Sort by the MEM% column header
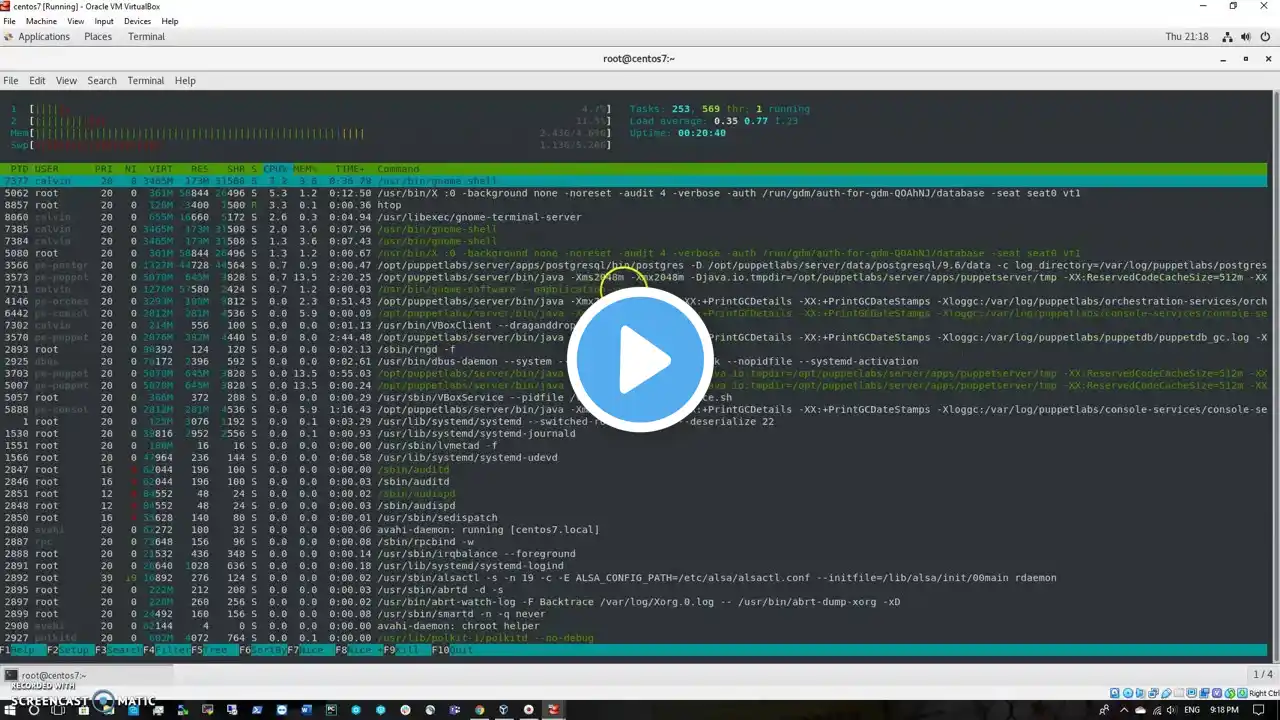Screen dimensions: 1280x720 click(x=305, y=169)
